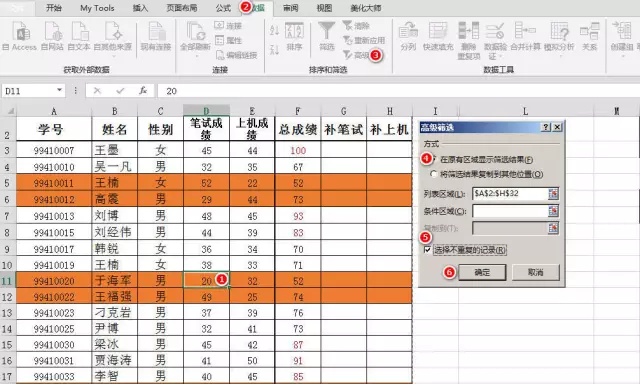Open the 排序 (Sort) dialog
The width and height of the screenshot is (640, 384).
[294, 36]
